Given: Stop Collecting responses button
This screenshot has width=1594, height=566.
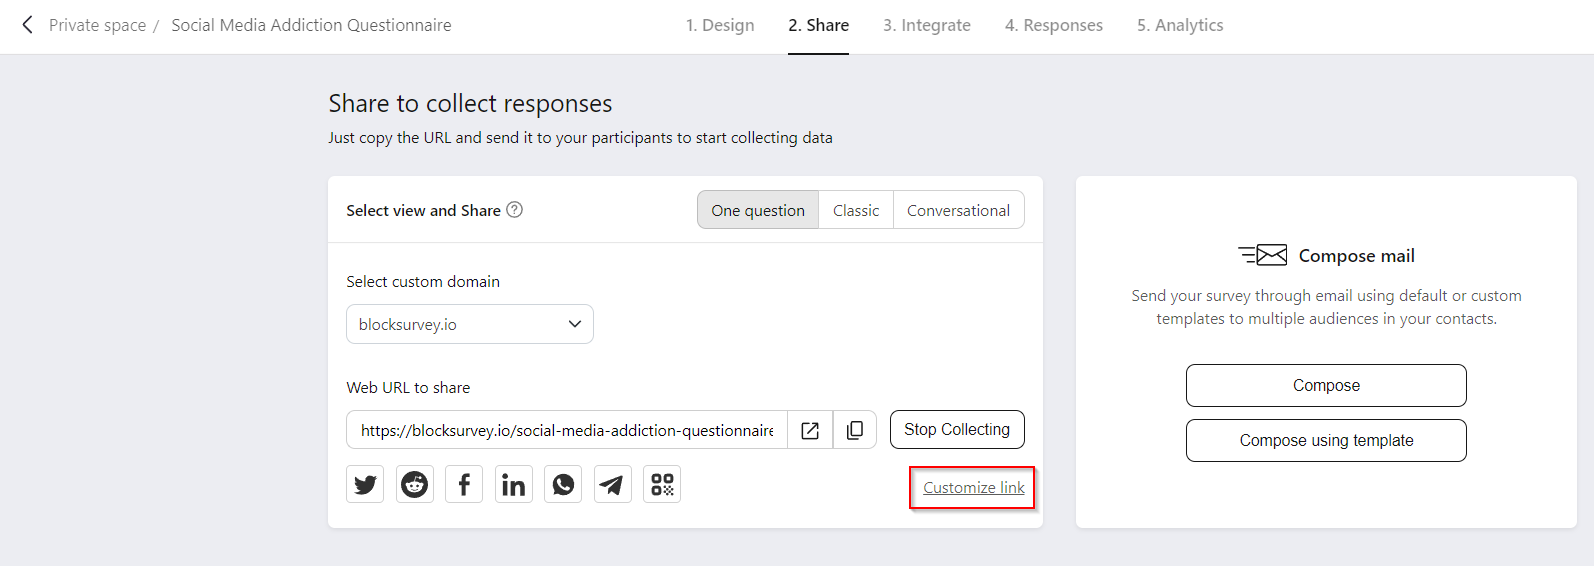Looking at the screenshot, I should [x=957, y=429].
